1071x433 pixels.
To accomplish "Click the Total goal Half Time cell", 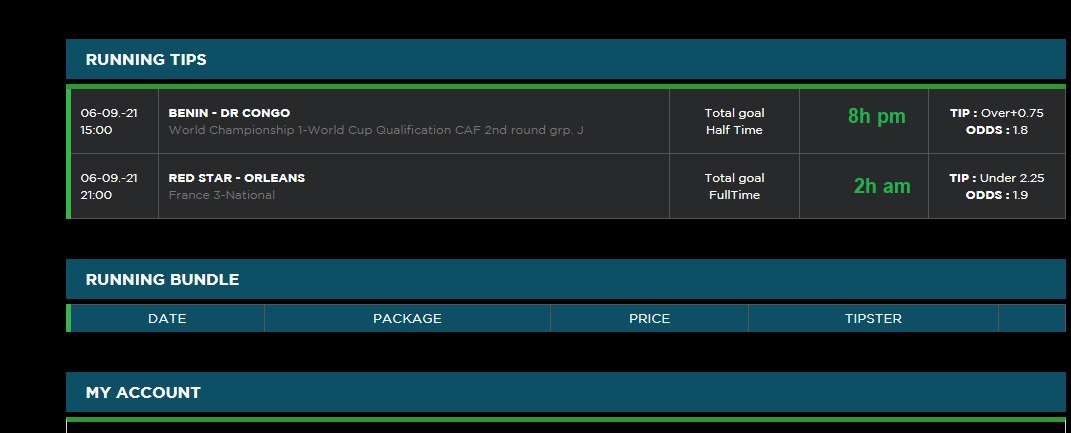I will [734, 121].
